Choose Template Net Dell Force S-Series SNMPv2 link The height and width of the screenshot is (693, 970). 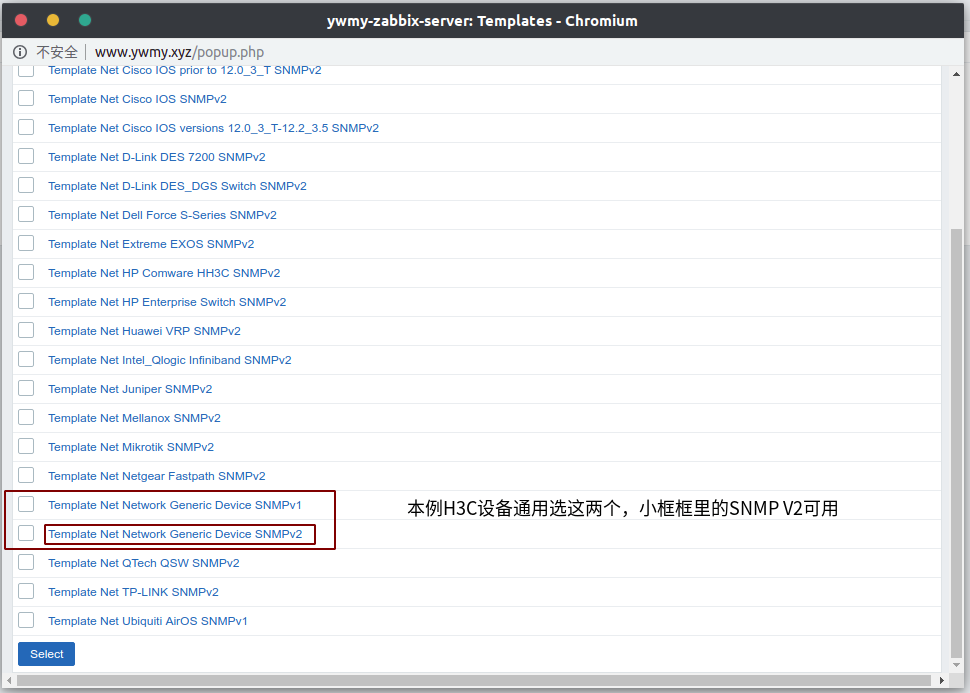coord(162,215)
